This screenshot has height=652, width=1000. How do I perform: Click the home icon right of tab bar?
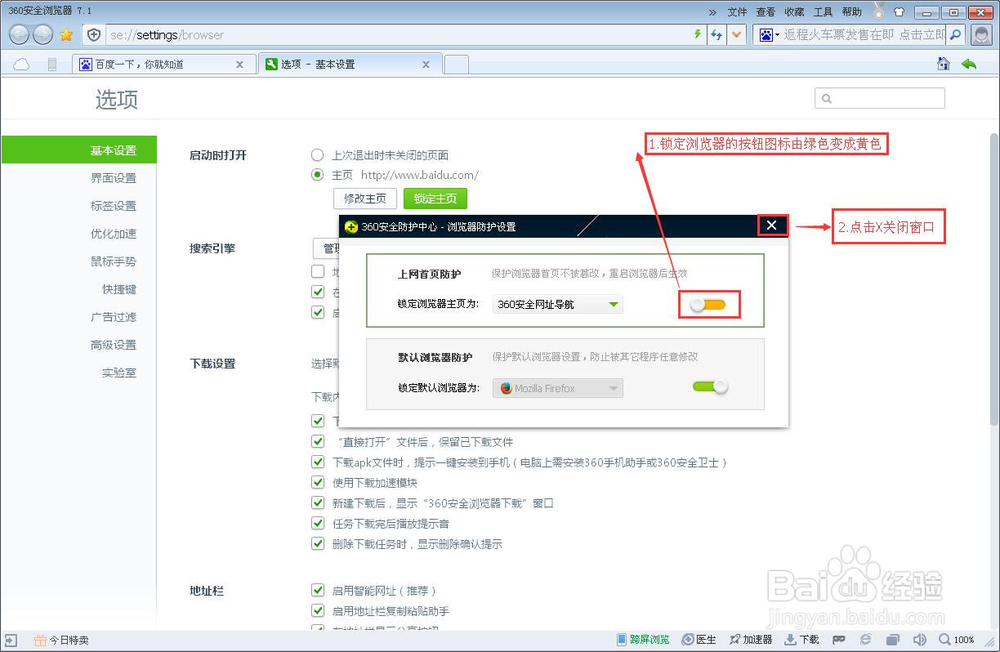click(943, 64)
